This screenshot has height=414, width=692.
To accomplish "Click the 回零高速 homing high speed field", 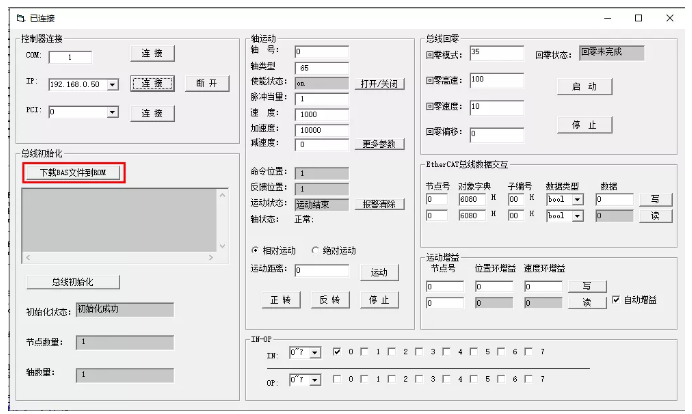I will (497, 81).
